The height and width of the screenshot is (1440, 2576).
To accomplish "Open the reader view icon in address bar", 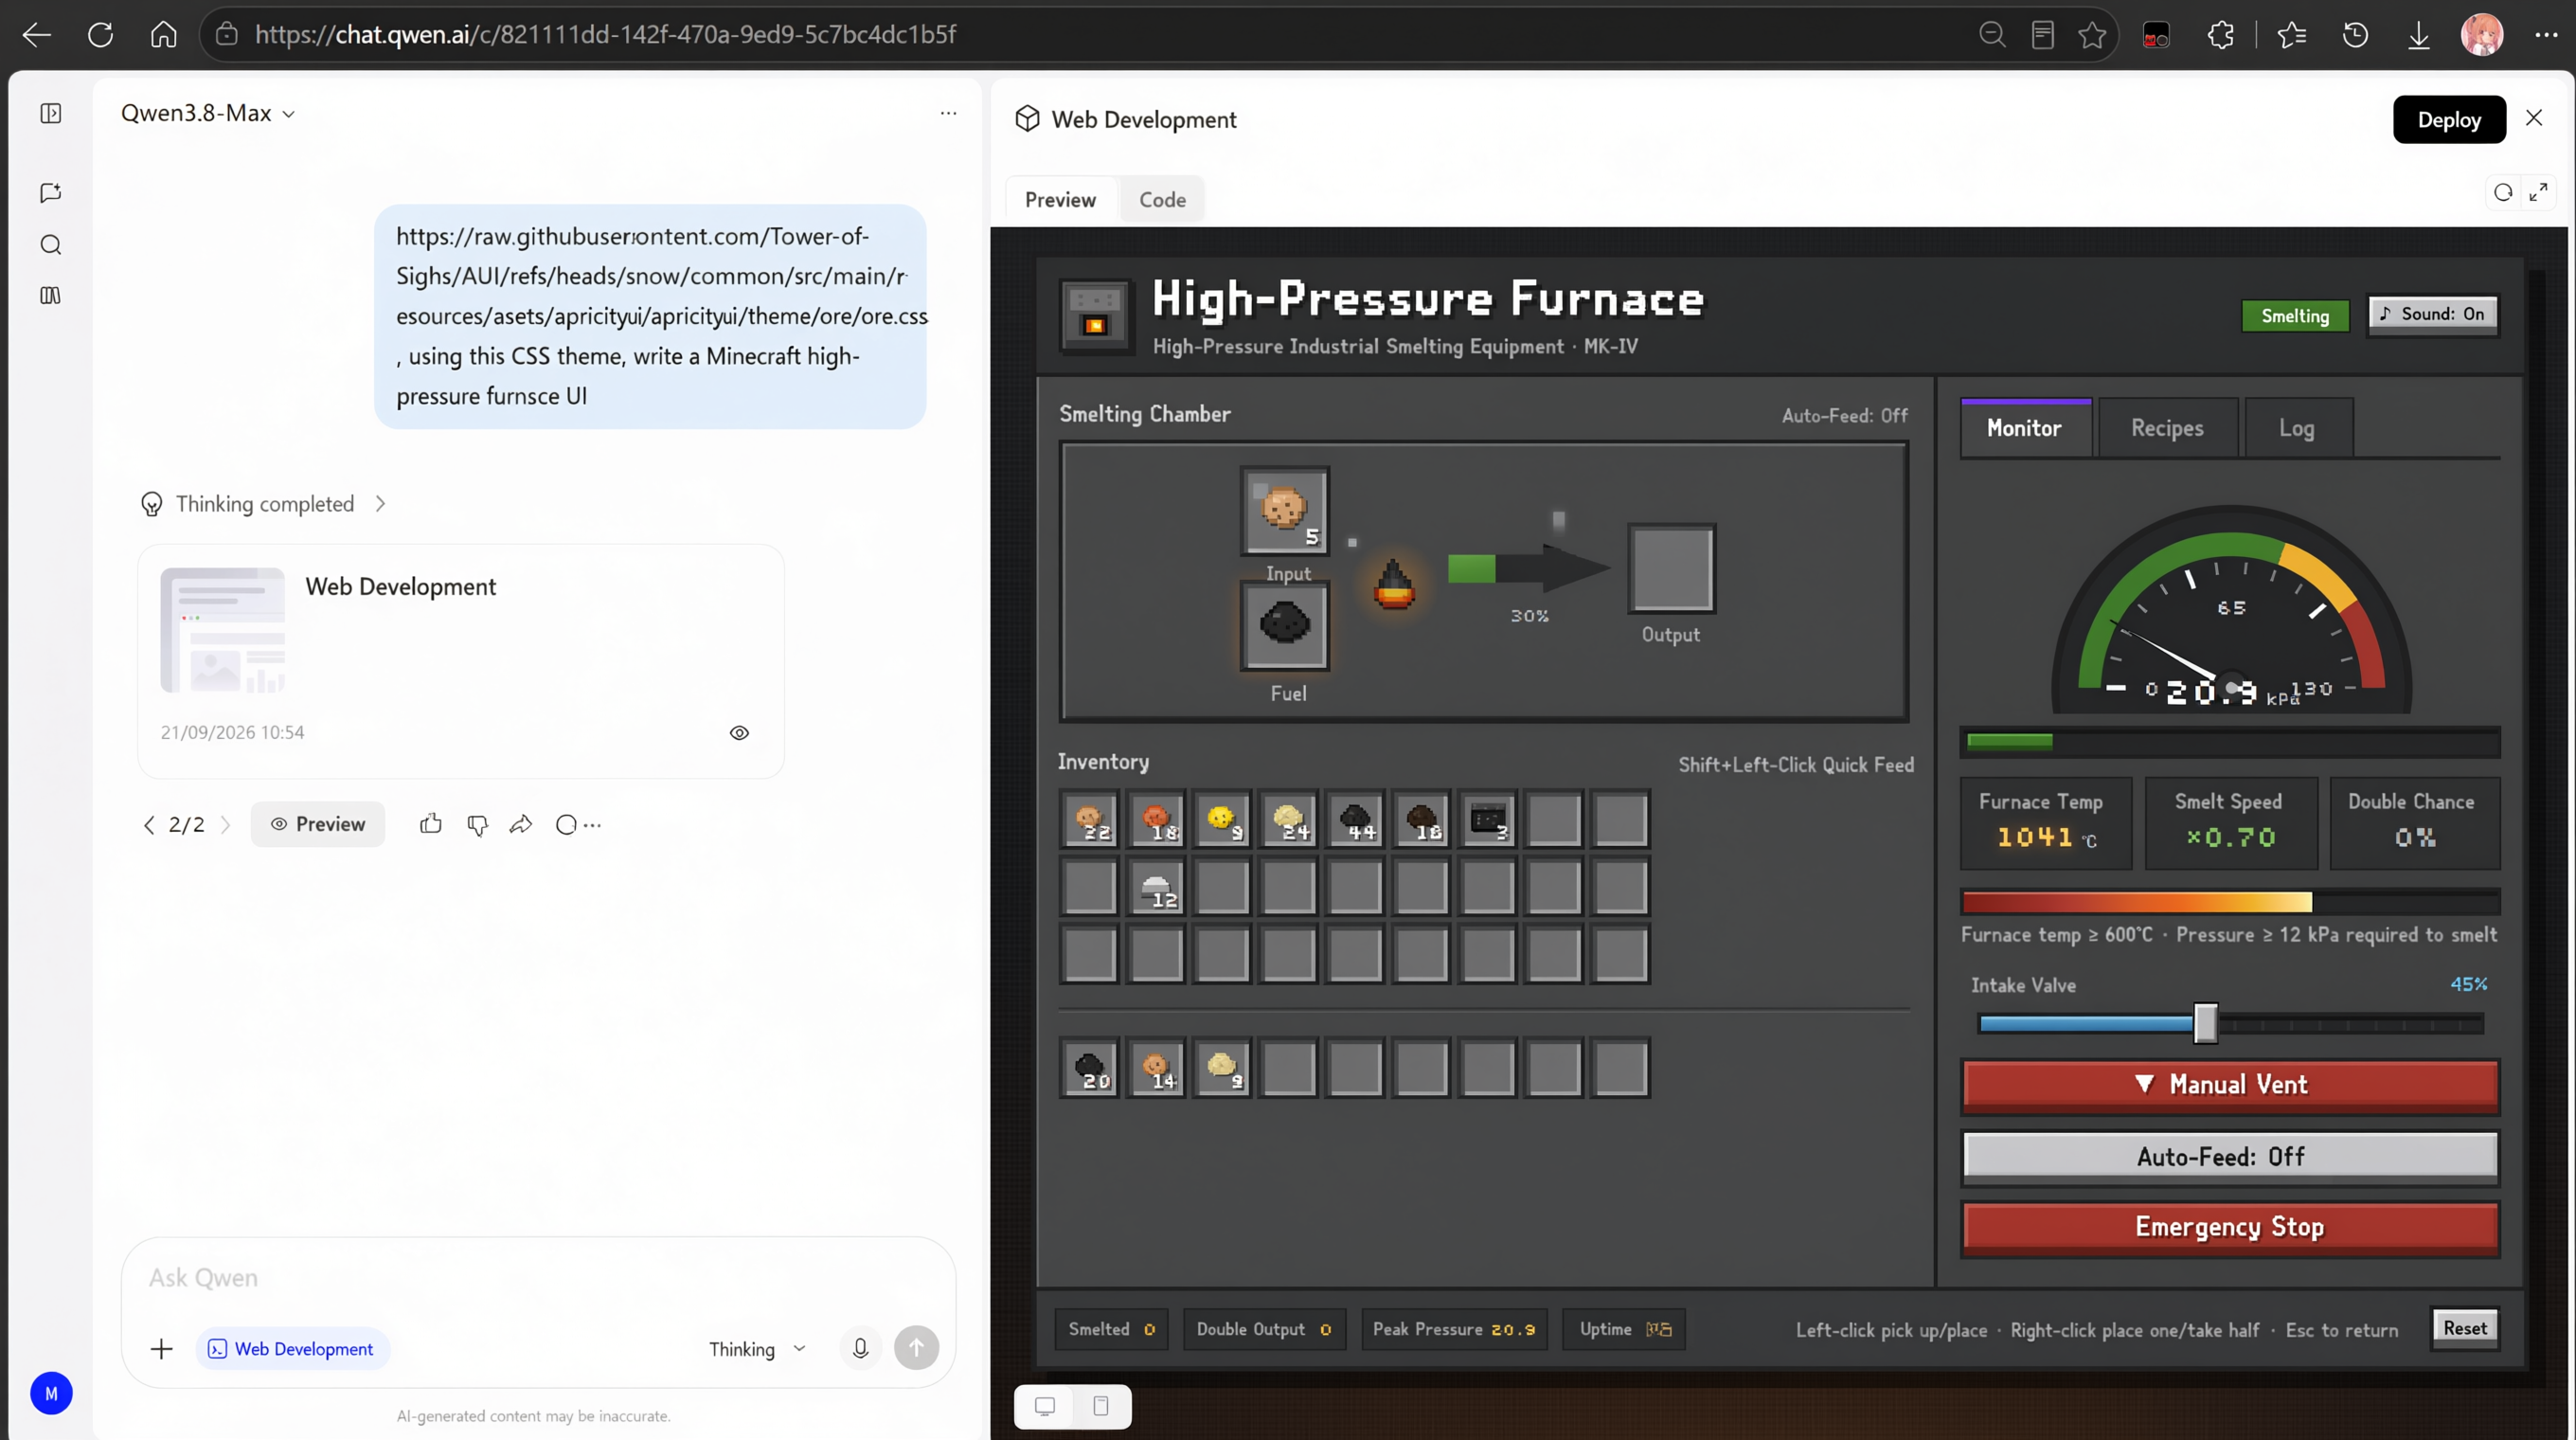I will (x=2042, y=35).
